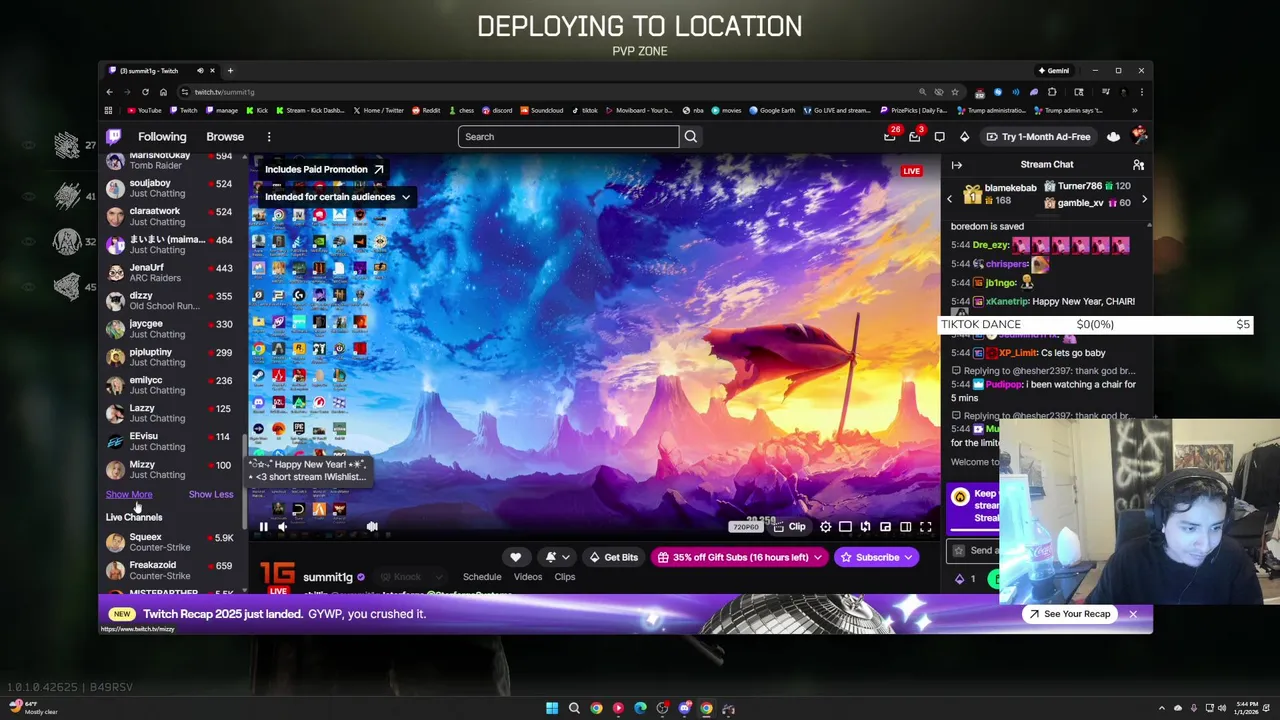Enter fullscreen on the video player
Viewport: 1280px width, 720px height.
pyautogui.click(x=925, y=527)
